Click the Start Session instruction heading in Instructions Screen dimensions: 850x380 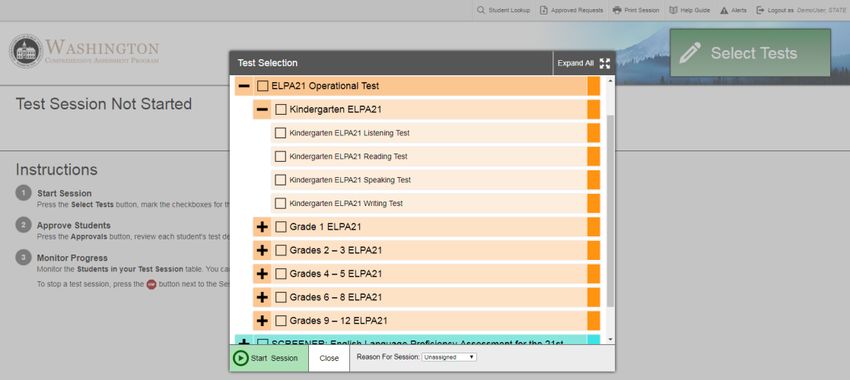tap(64, 194)
